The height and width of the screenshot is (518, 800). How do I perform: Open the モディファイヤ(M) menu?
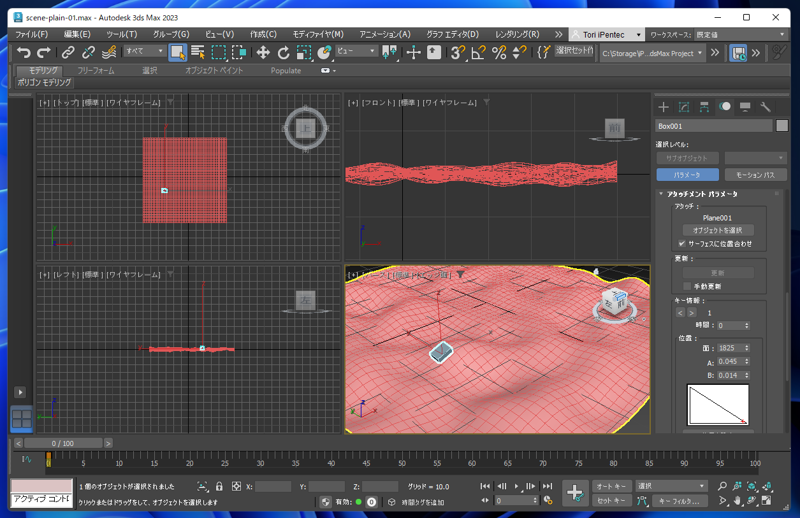tap(318, 34)
